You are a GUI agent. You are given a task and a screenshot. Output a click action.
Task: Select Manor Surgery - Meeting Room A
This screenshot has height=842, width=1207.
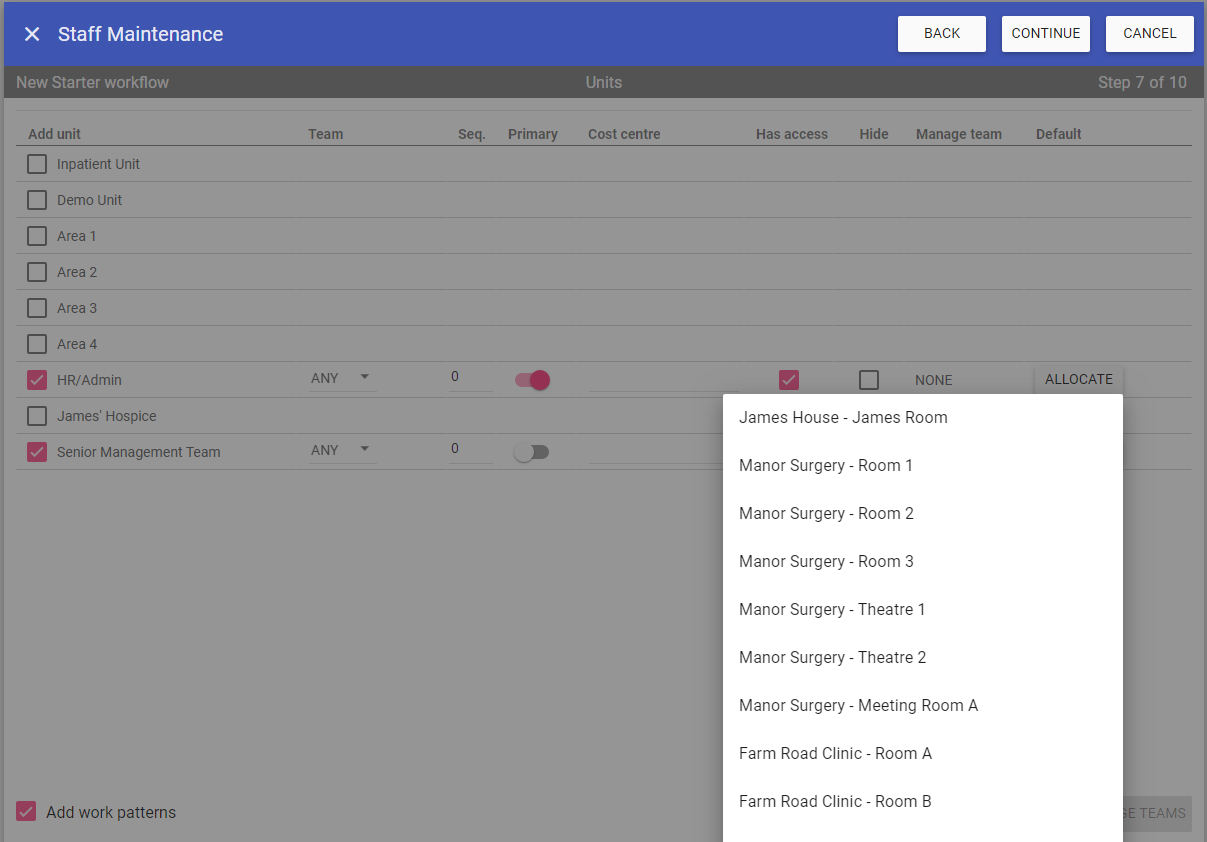click(858, 706)
